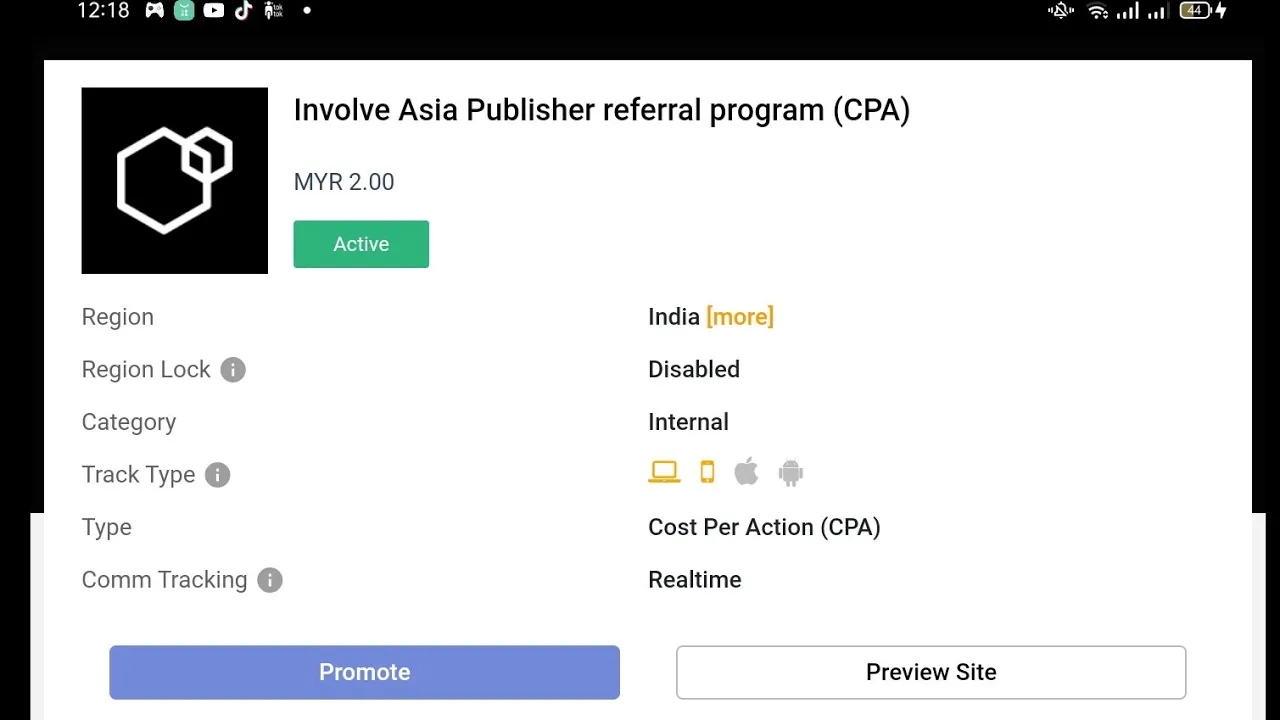The width and height of the screenshot is (1280, 720).
Task: Open the Involve Asia hexagon logo thumbnail
Action: 175,180
